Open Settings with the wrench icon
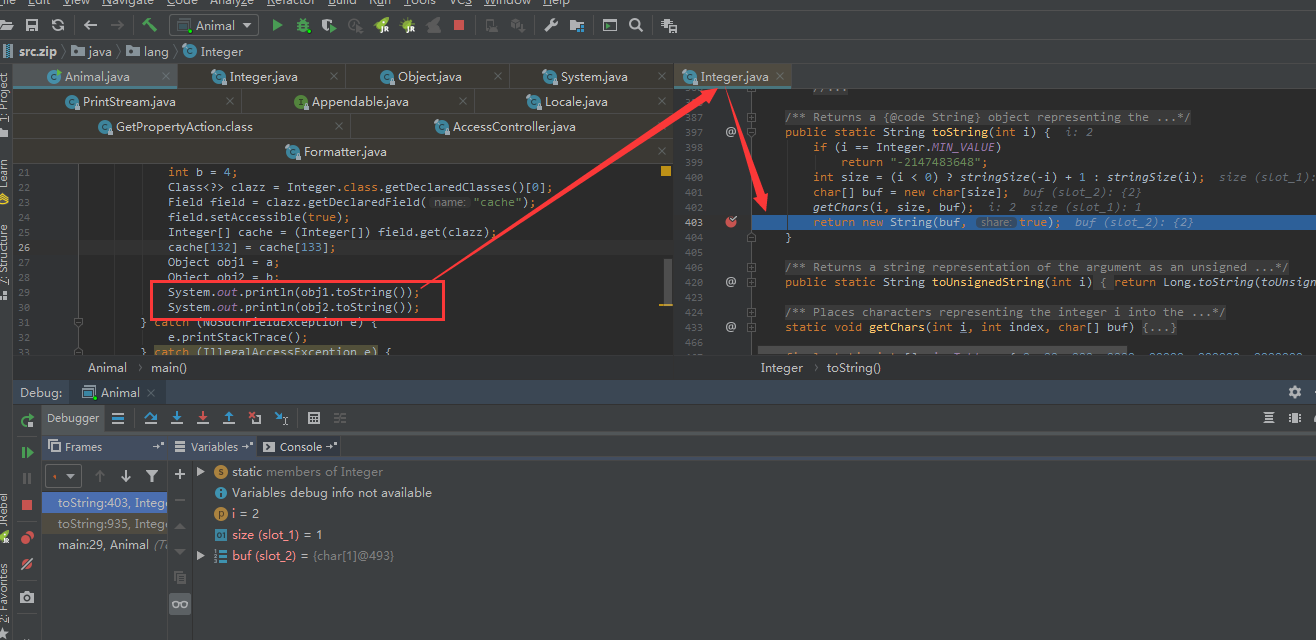The image size is (1316, 640). (x=551, y=25)
